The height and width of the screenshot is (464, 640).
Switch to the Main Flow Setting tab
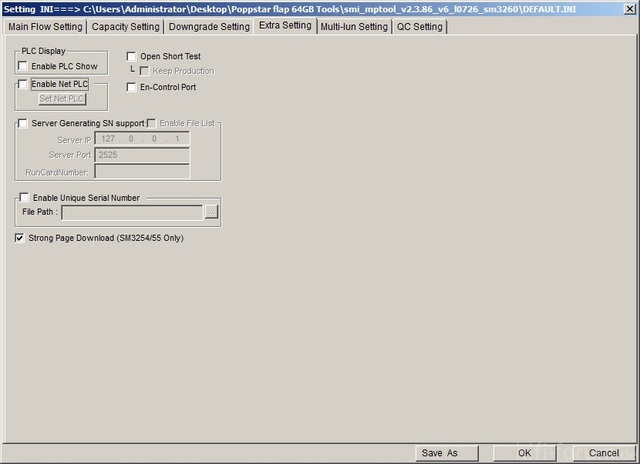click(46, 26)
